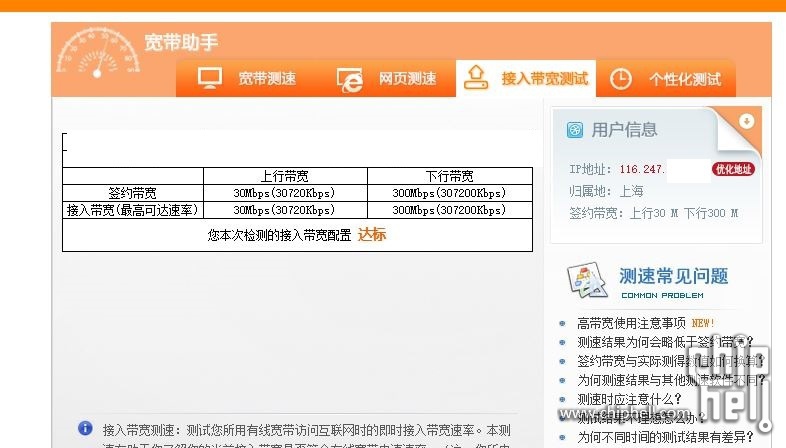Click the NEW! badge after 高带宽使用注意事项
Image resolution: width=786 pixels, height=448 pixels.
click(703, 323)
